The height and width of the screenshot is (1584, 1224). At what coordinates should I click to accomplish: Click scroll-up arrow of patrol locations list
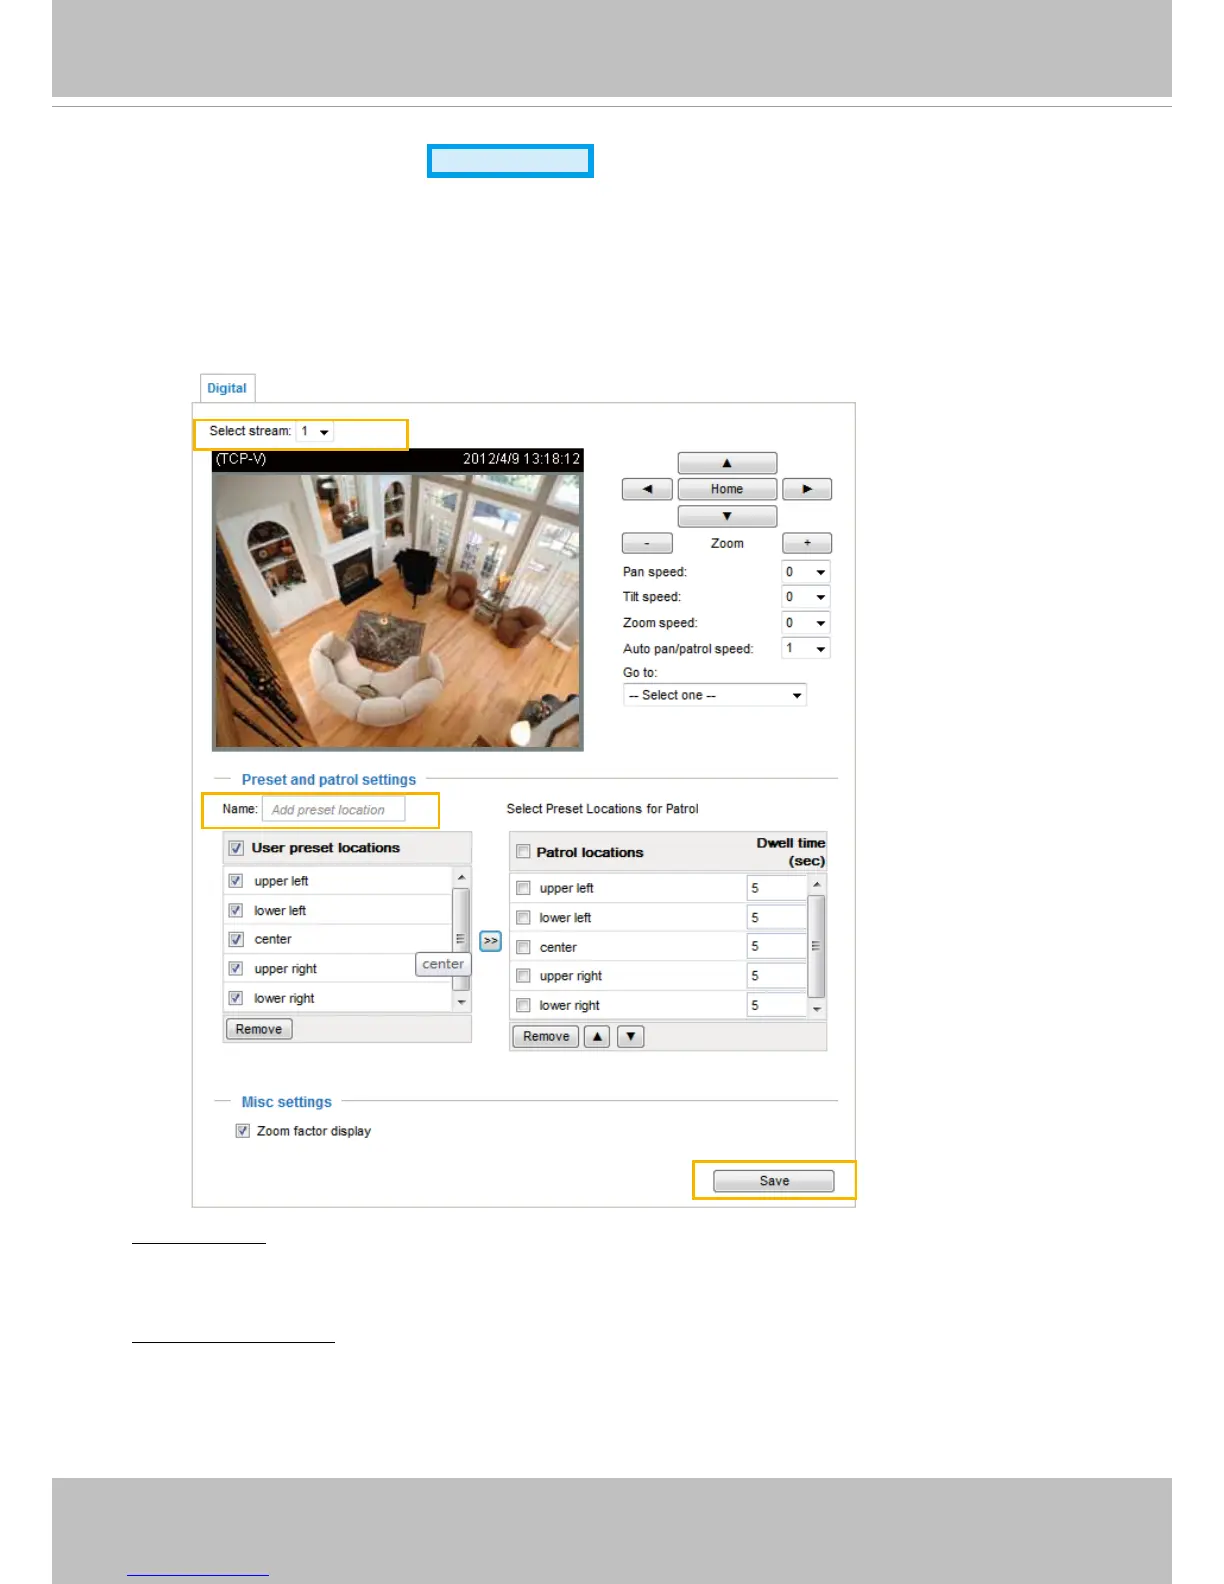tap(816, 885)
